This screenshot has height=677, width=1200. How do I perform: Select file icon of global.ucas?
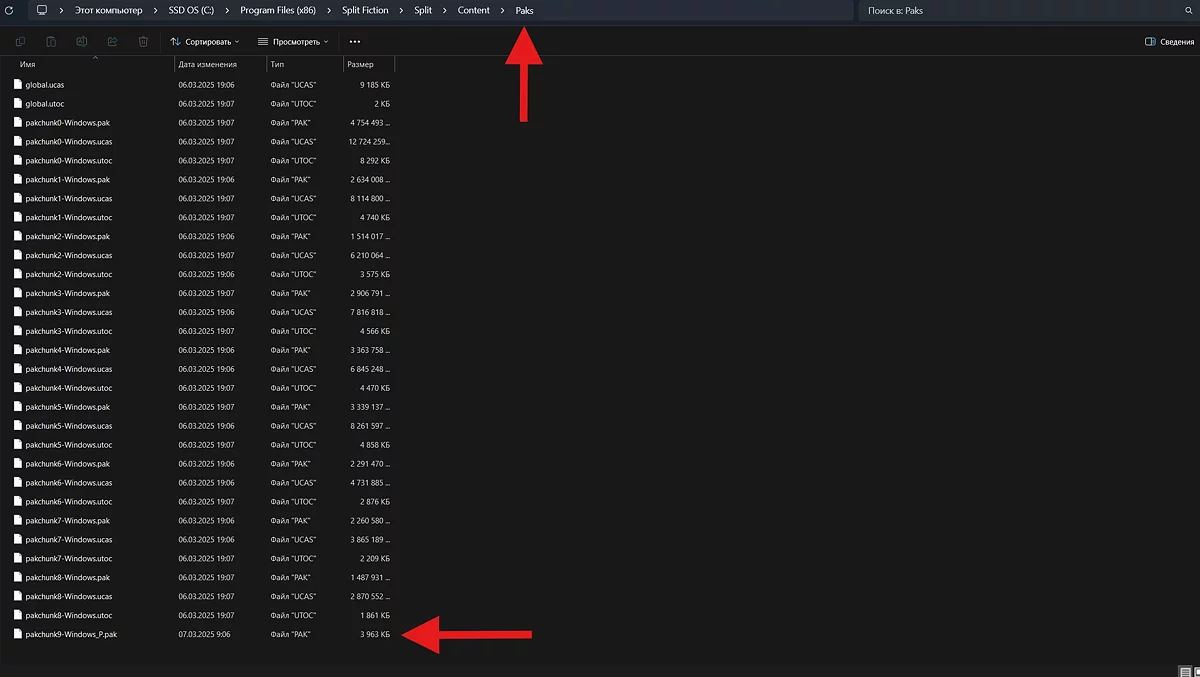click(x=17, y=84)
